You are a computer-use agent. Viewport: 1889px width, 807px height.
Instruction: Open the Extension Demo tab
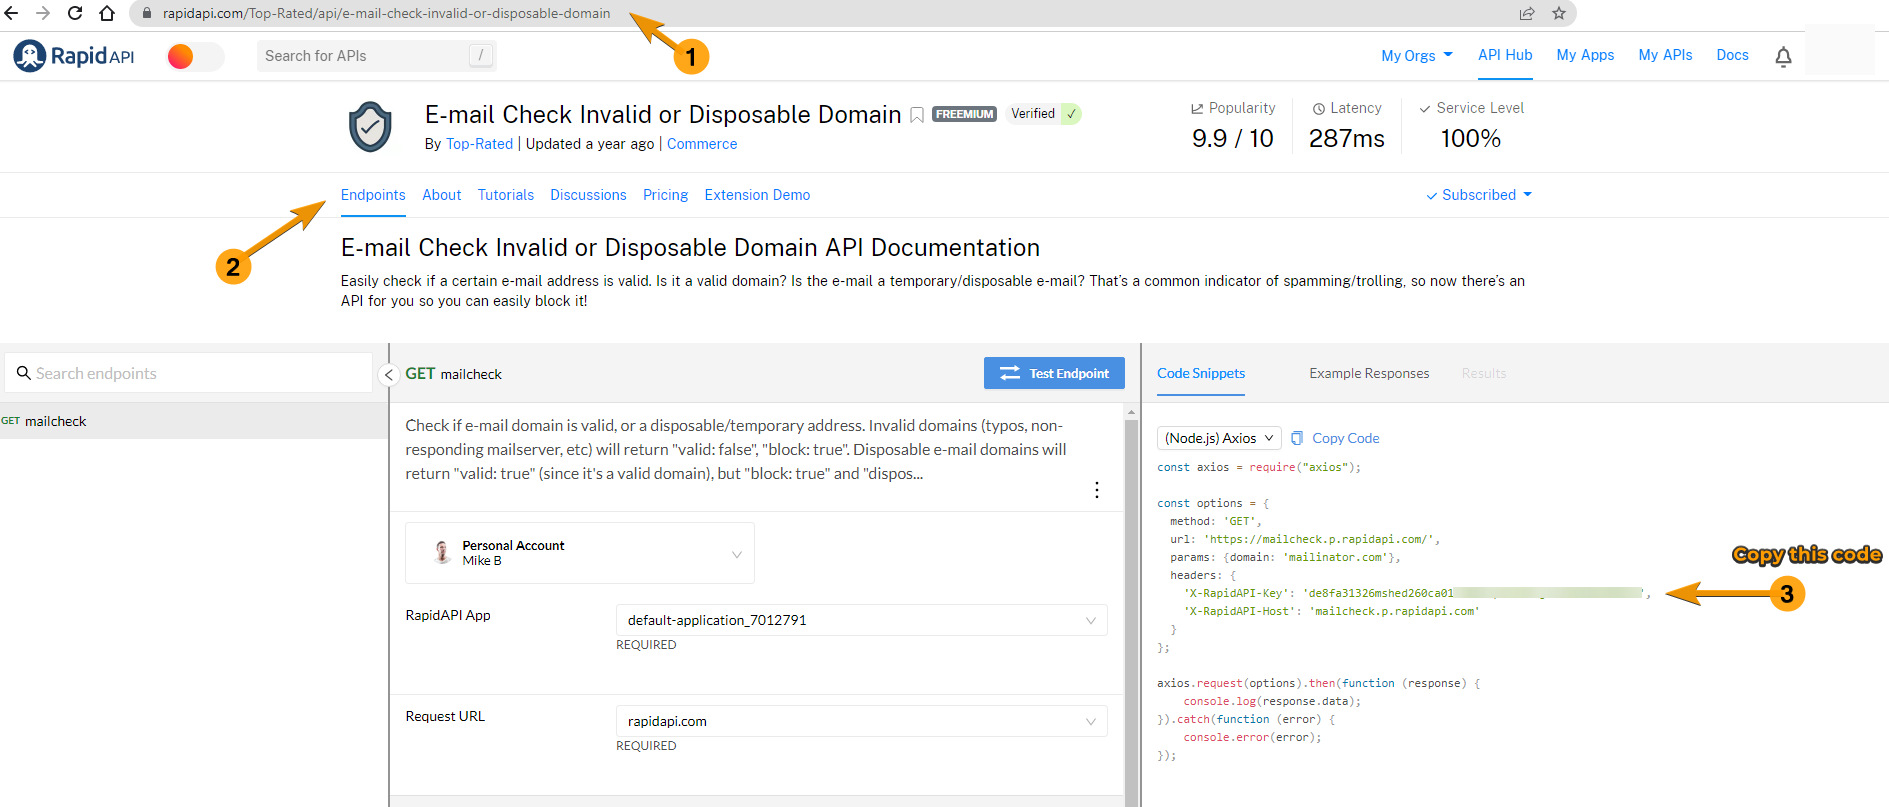[x=757, y=195]
